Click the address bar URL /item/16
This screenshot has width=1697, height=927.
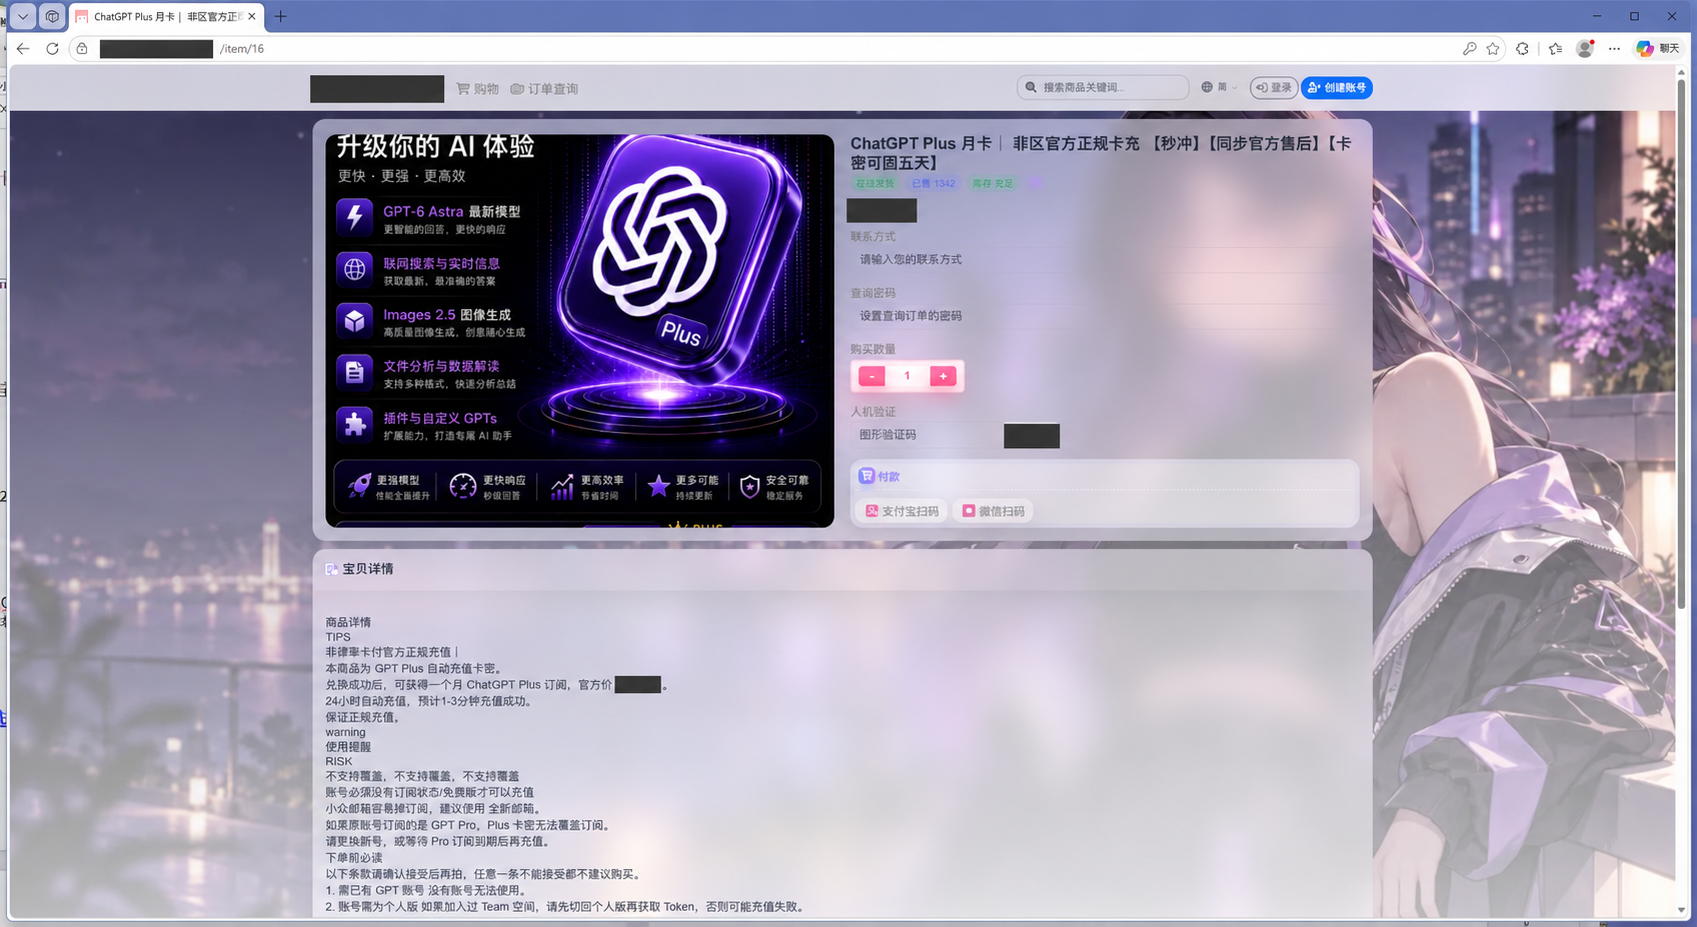(x=242, y=48)
